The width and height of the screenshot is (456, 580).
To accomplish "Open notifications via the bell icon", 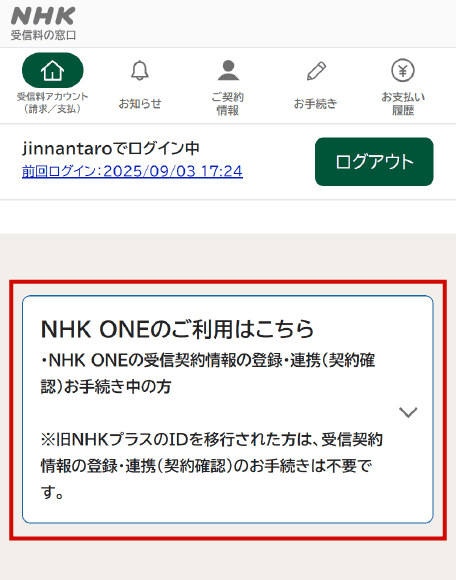I will [140, 70].
